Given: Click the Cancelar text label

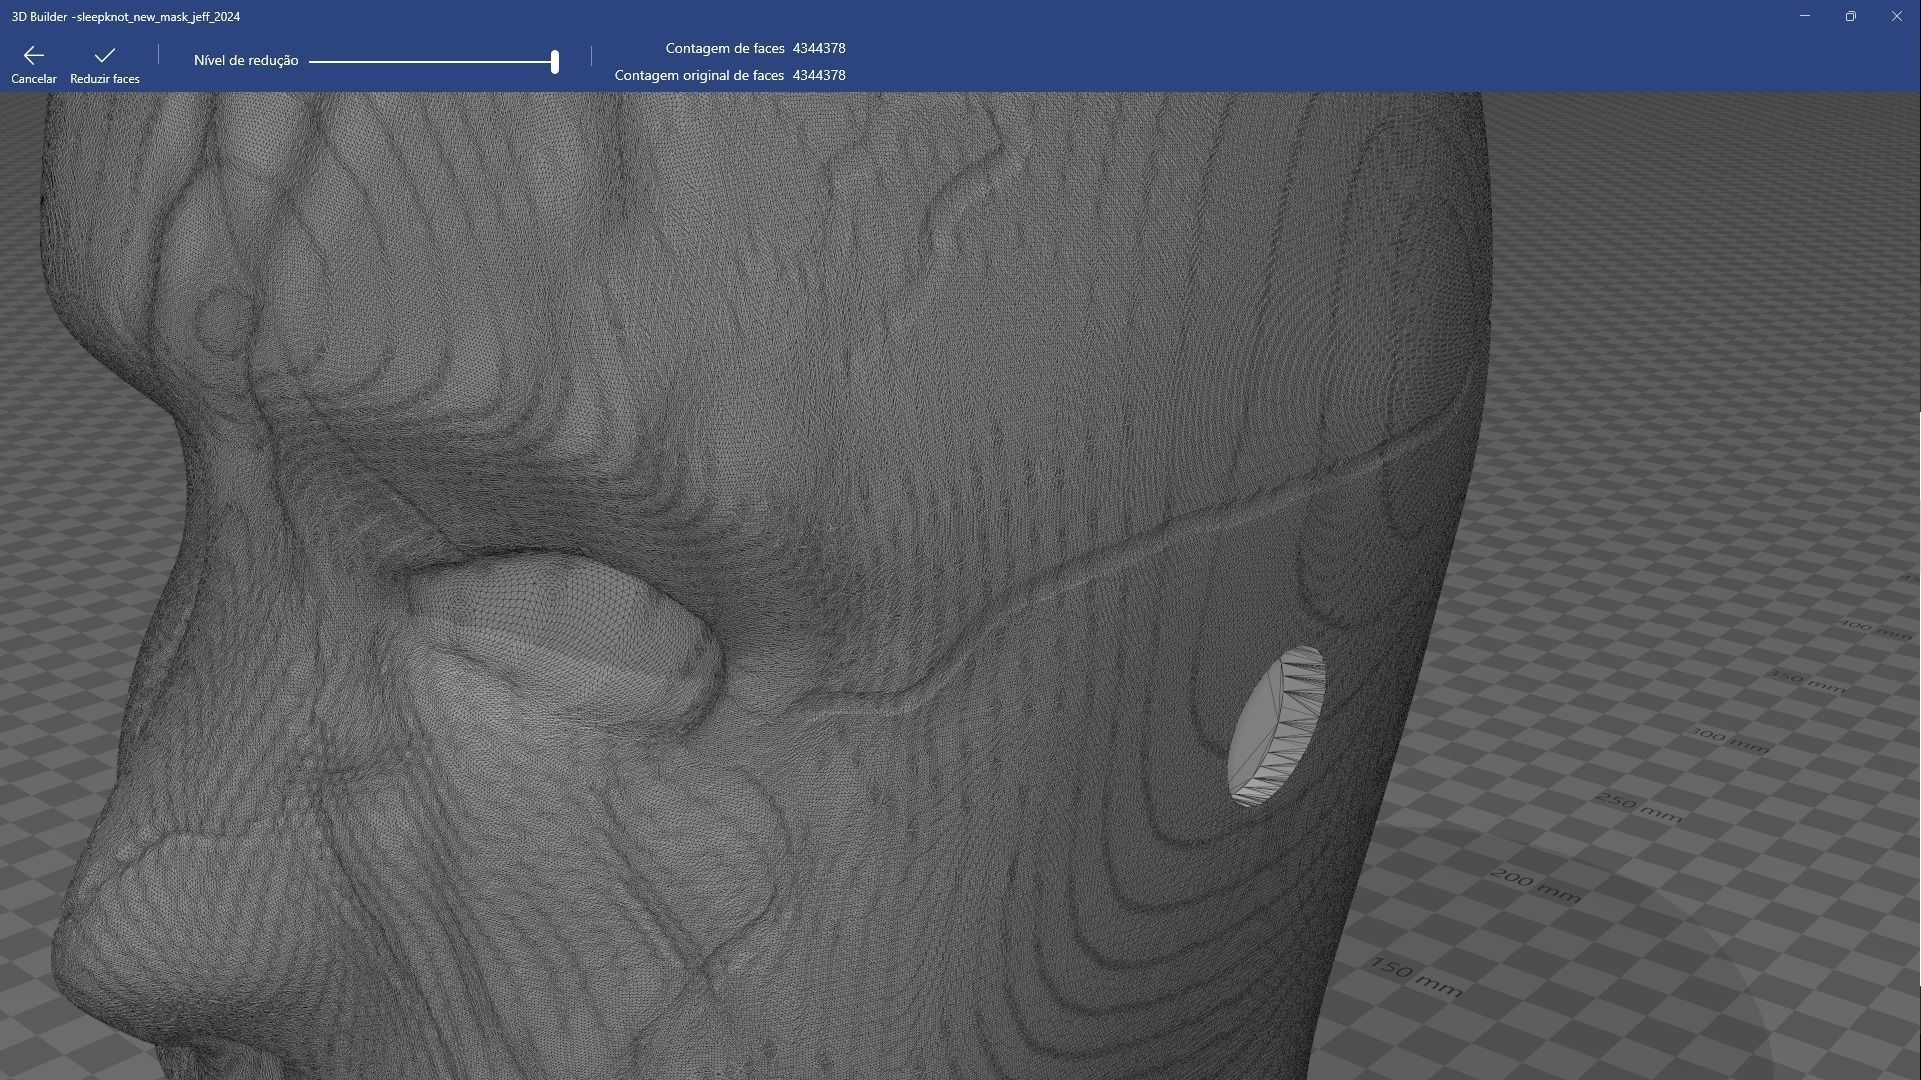Looking at the screenshot, I should point(33,79).
